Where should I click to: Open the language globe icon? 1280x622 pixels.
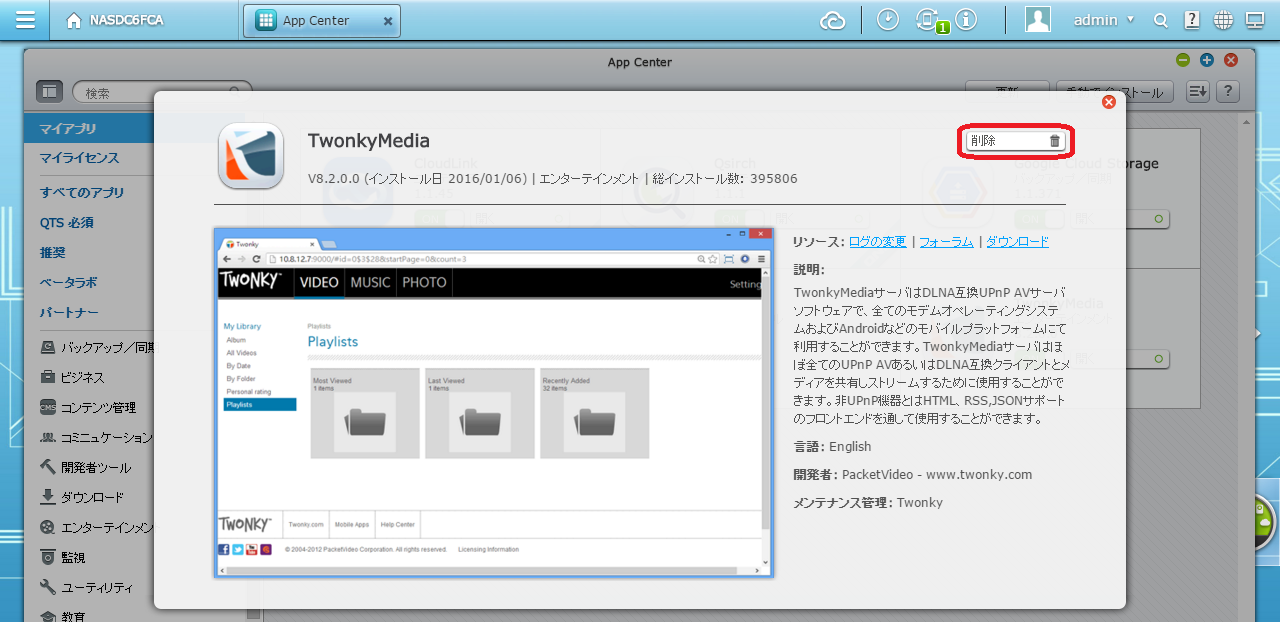click(x=1223, y=20)
